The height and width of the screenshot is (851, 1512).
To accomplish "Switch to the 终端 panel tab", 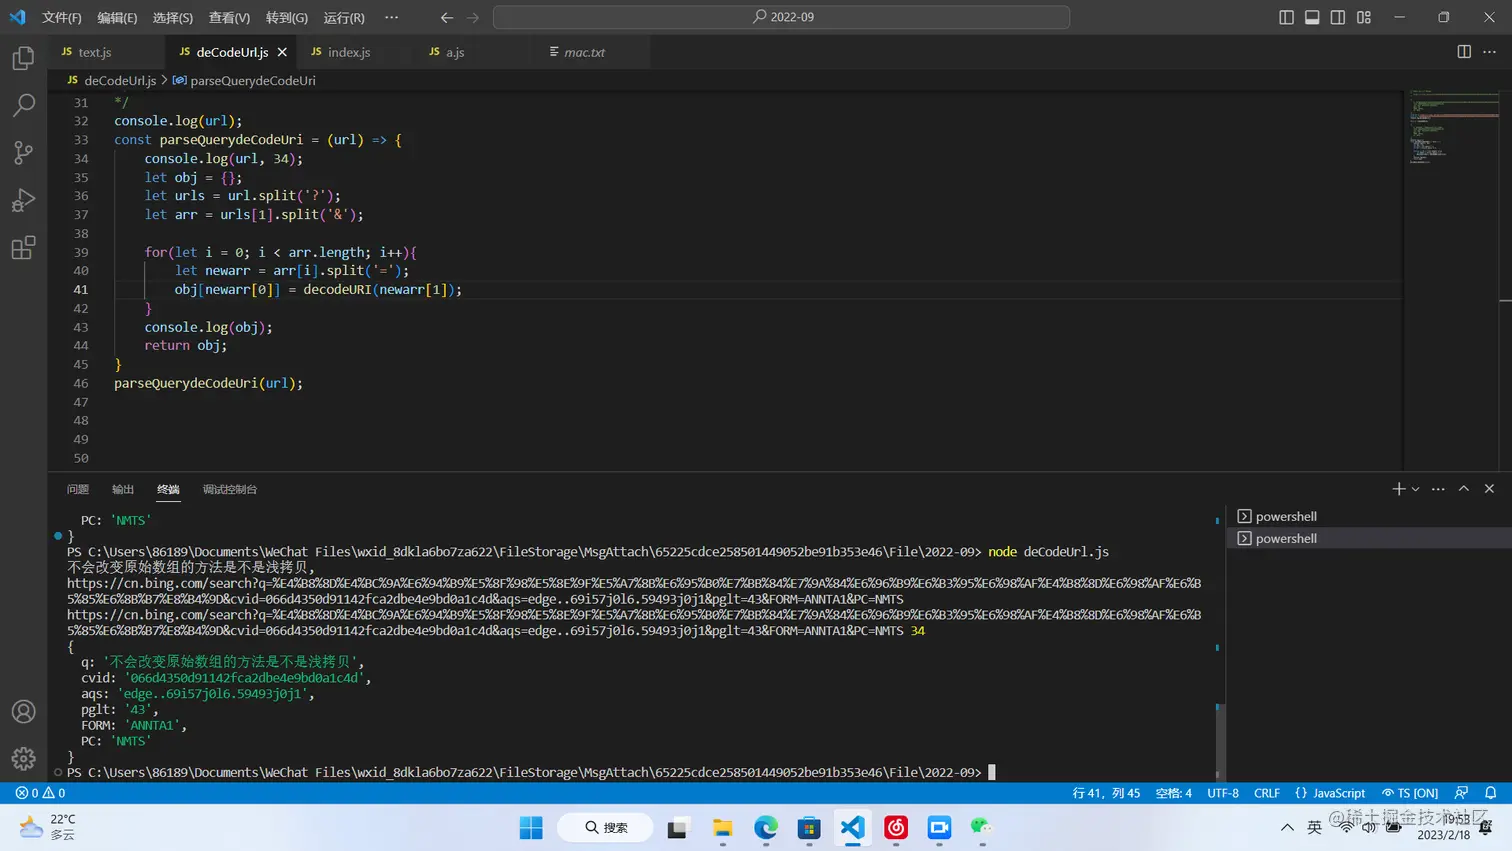I will (x=168, y=489).
